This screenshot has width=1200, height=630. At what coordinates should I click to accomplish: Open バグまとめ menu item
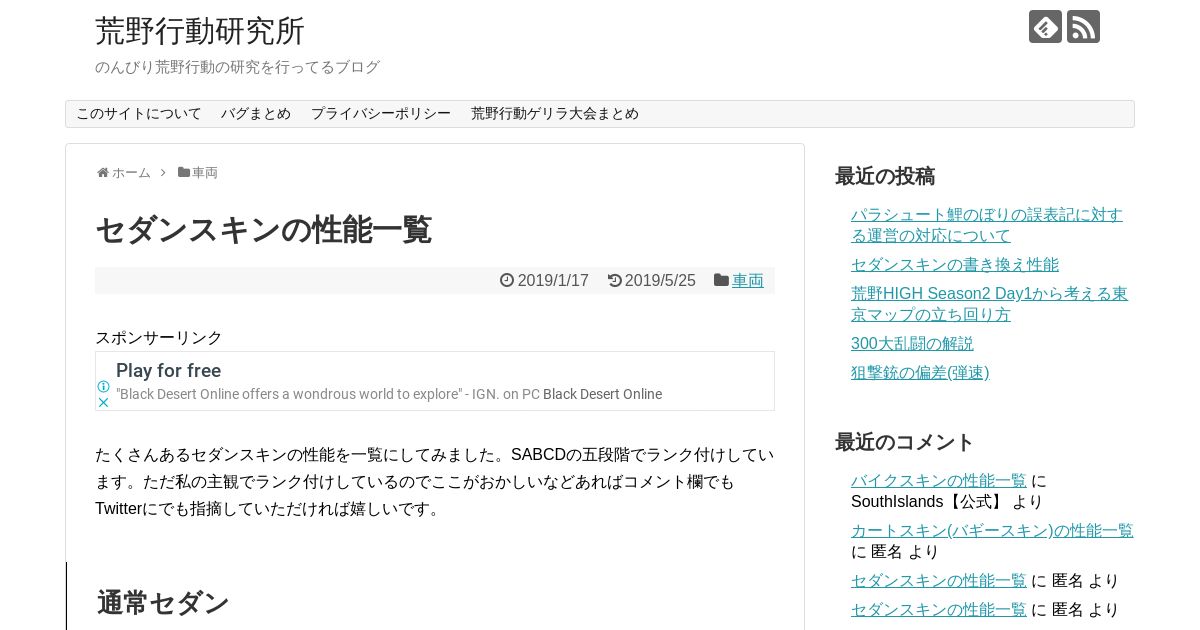pos(256,114)
